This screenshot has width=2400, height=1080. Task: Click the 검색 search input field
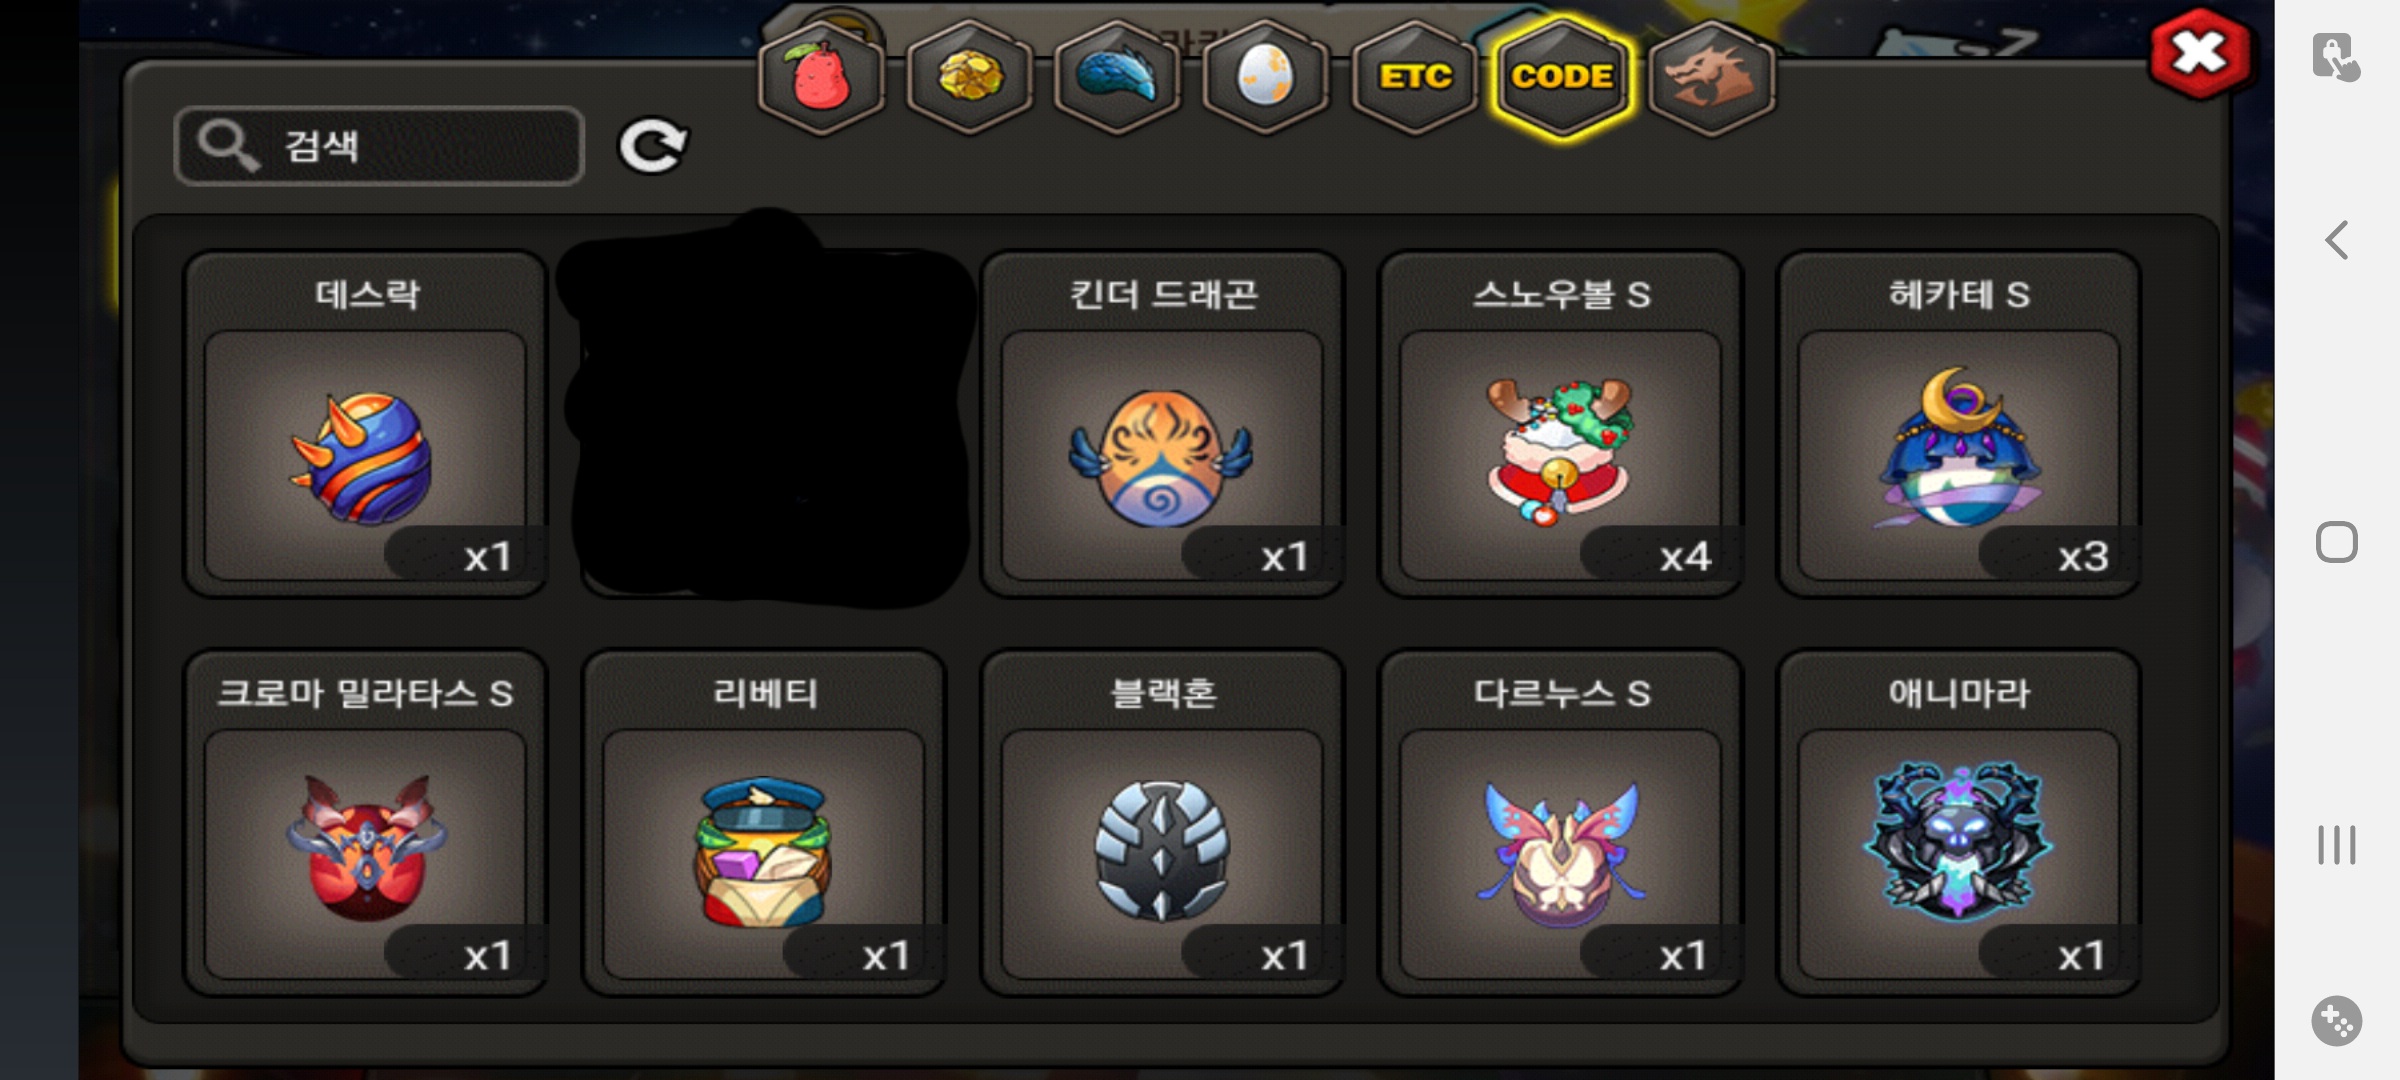tap(379, 146)
